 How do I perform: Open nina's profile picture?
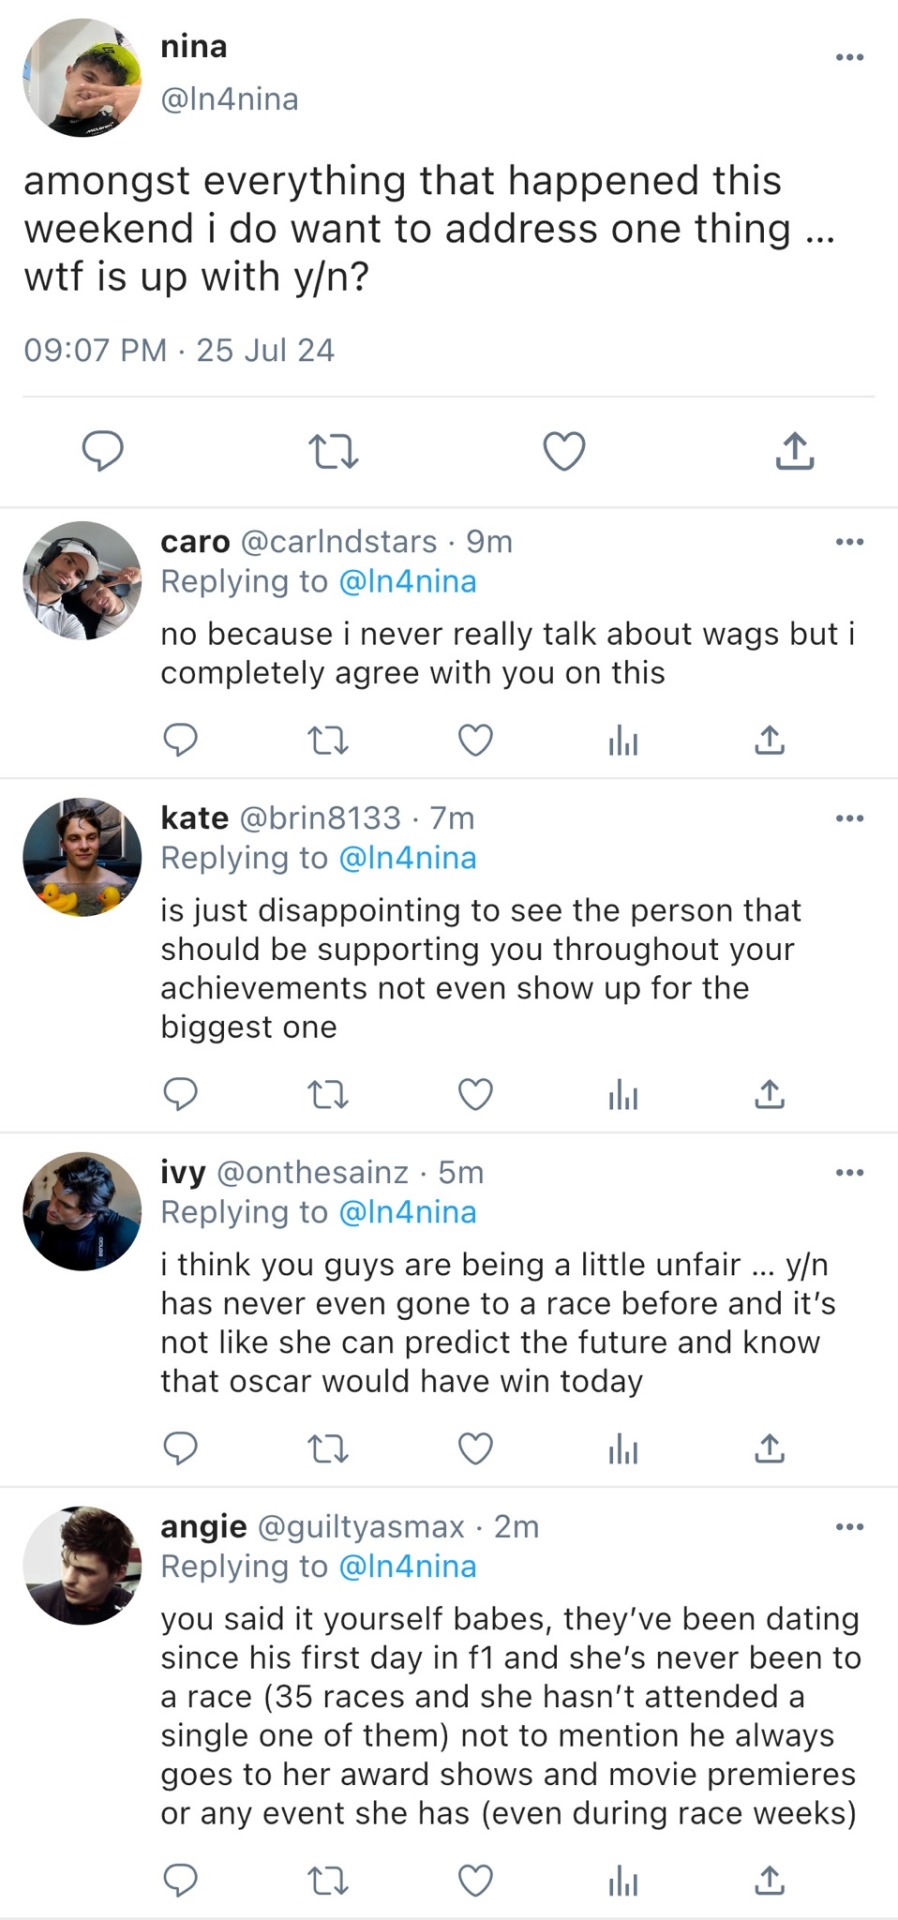(82, 78)
